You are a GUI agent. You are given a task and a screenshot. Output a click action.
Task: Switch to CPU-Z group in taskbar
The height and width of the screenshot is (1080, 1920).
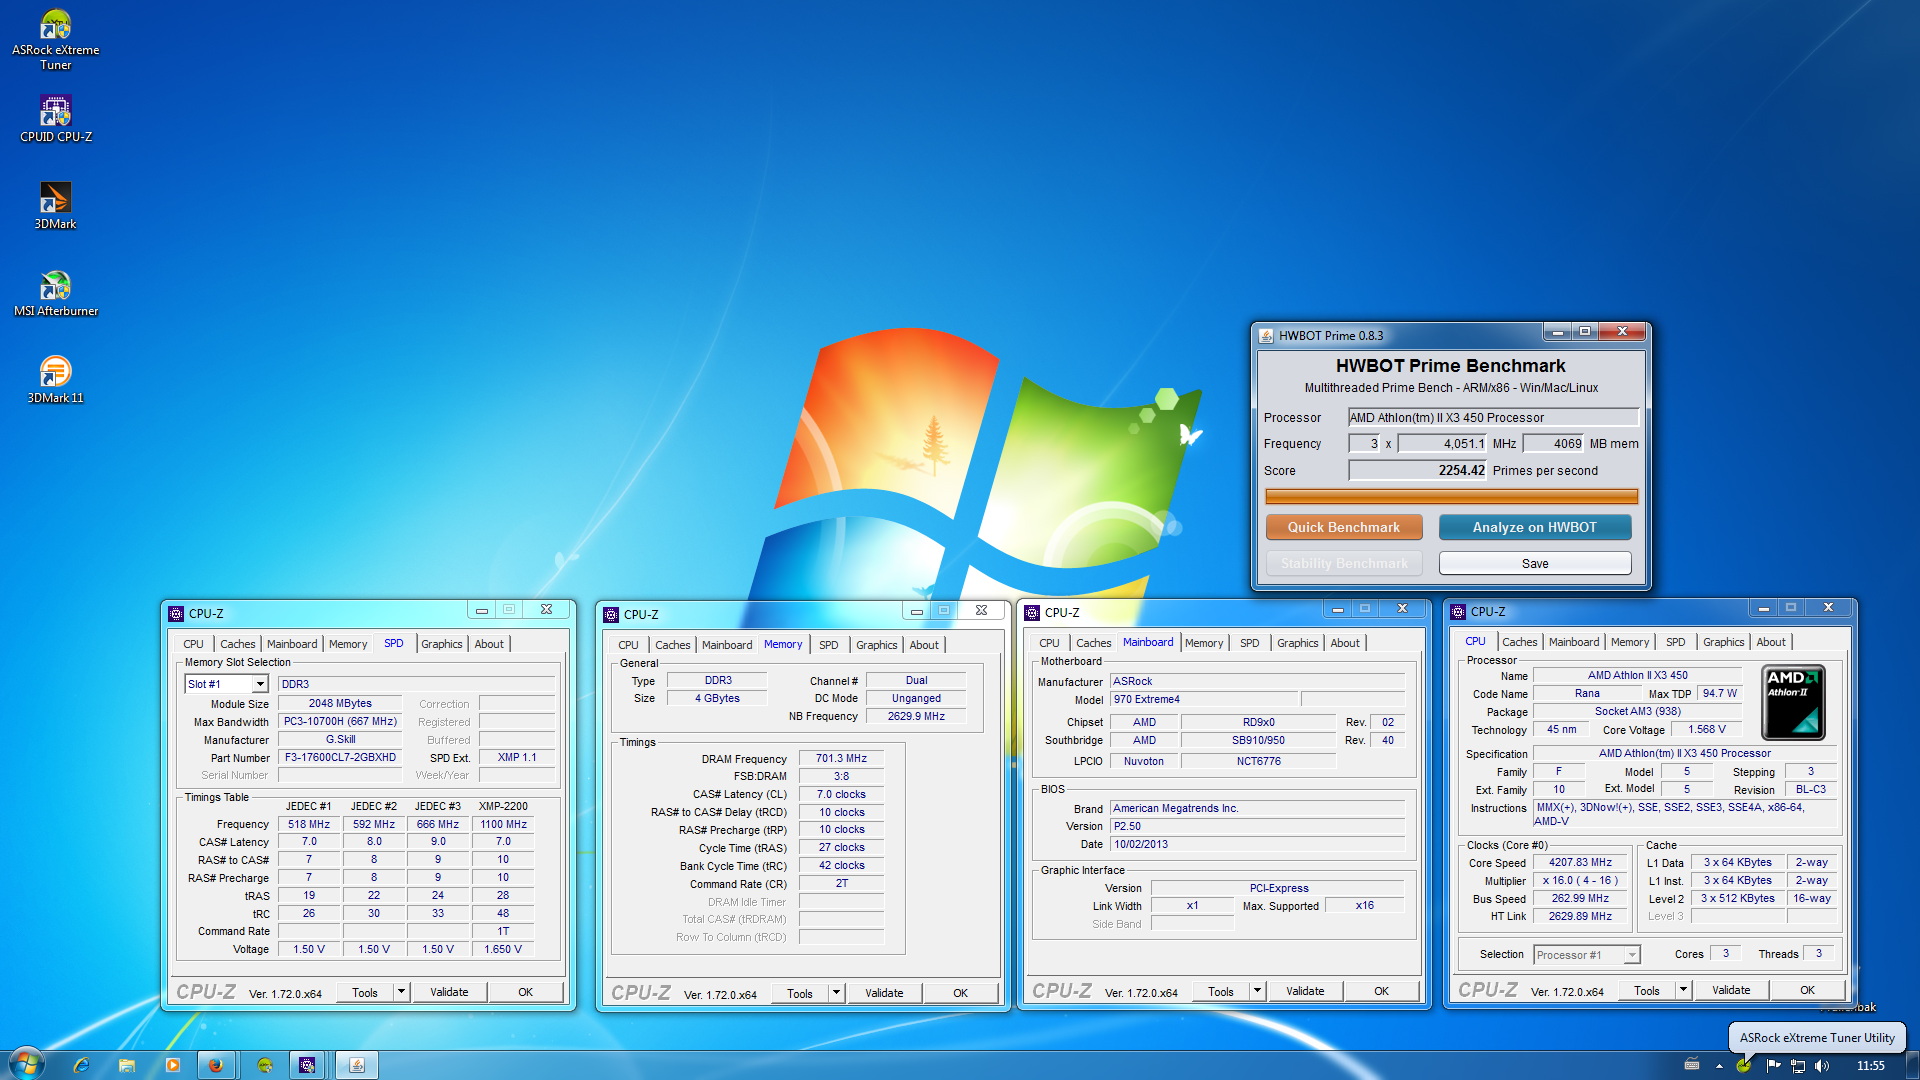click(308, 1065)
